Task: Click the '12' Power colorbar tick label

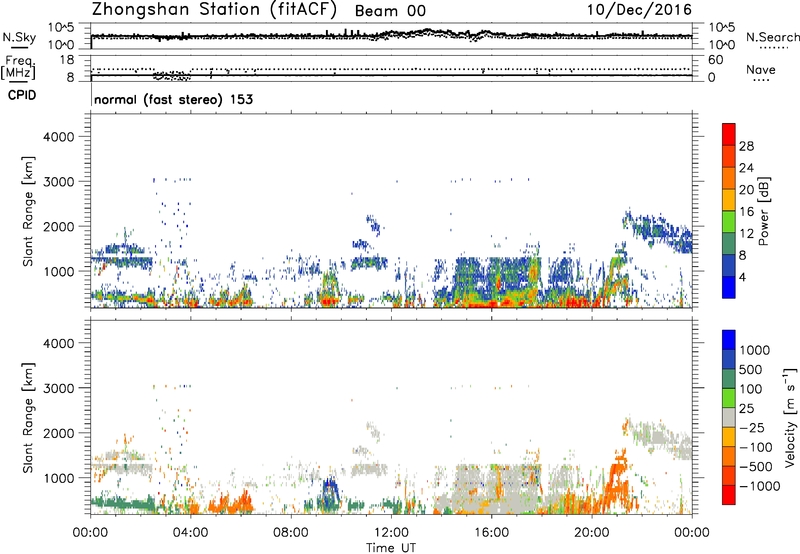Action: (x=746, y=233)
